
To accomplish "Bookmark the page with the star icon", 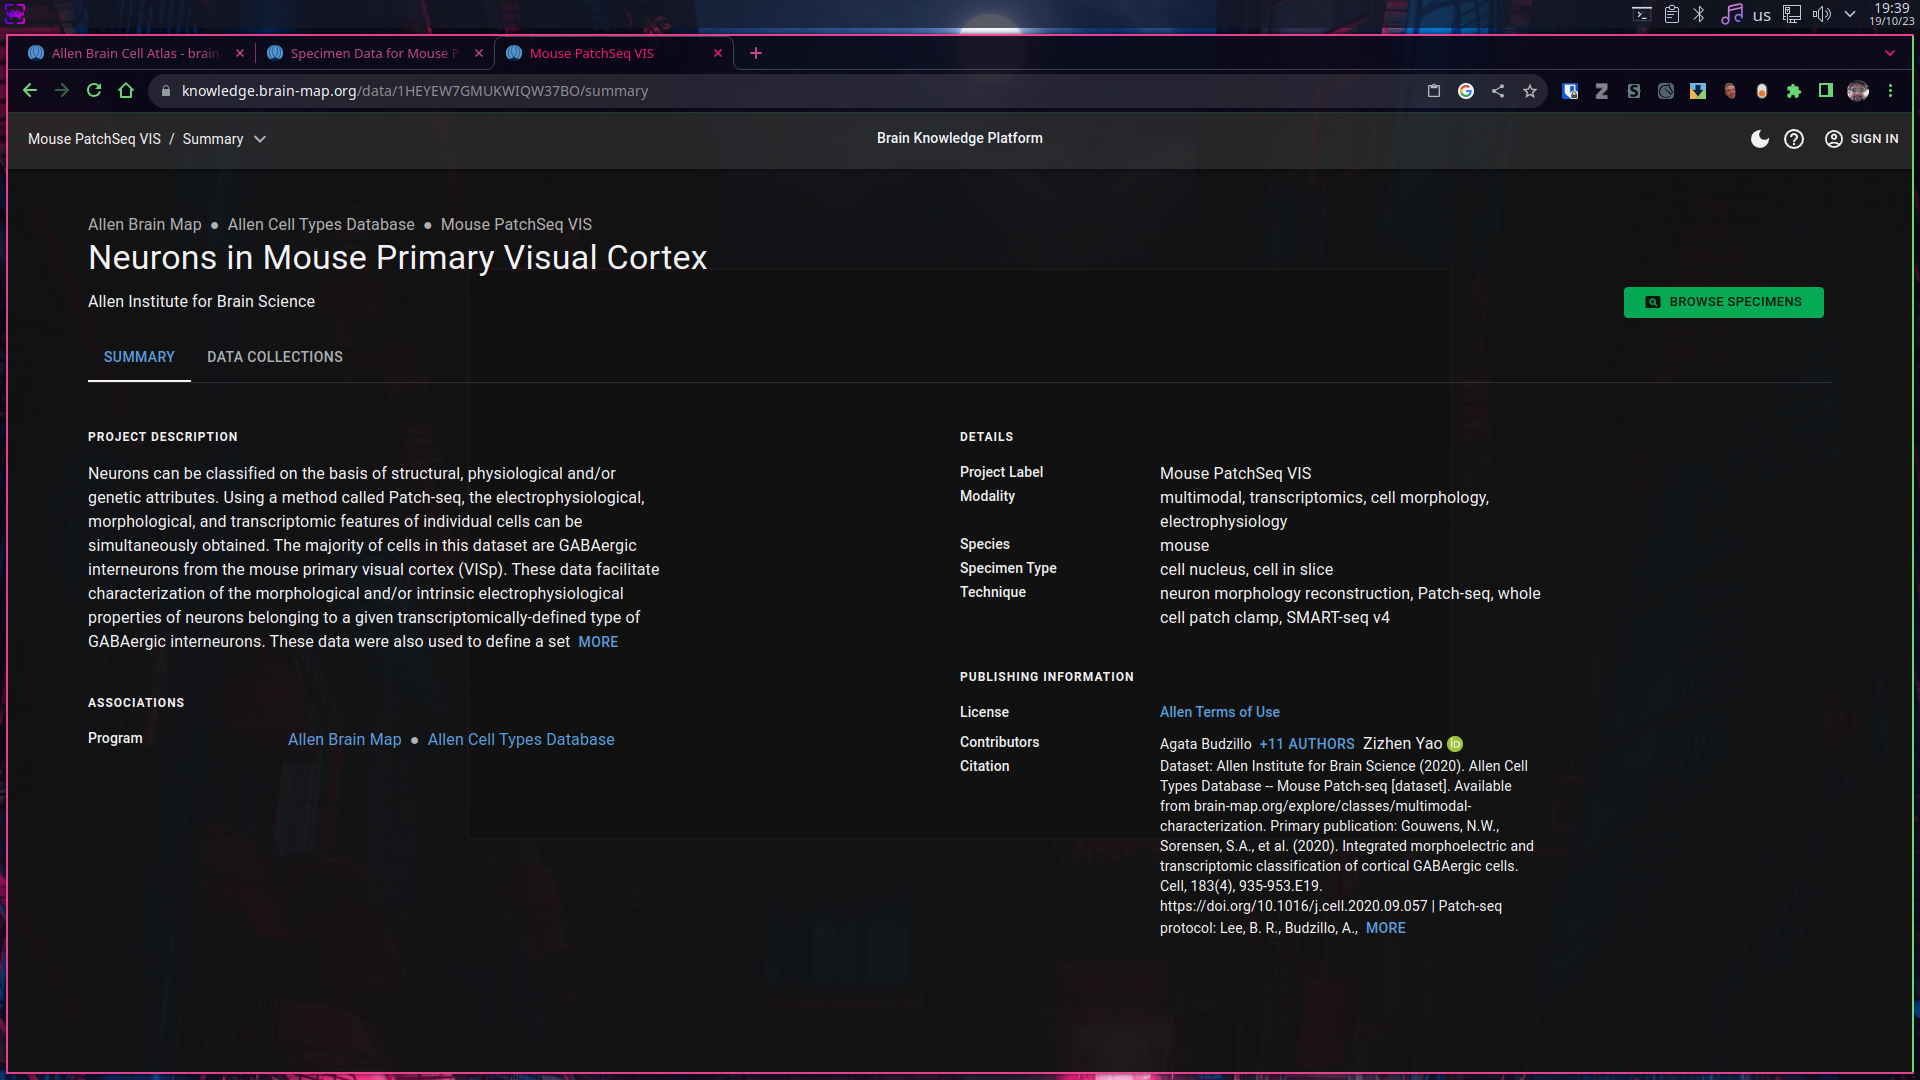I will click(x=1530, y=91).
